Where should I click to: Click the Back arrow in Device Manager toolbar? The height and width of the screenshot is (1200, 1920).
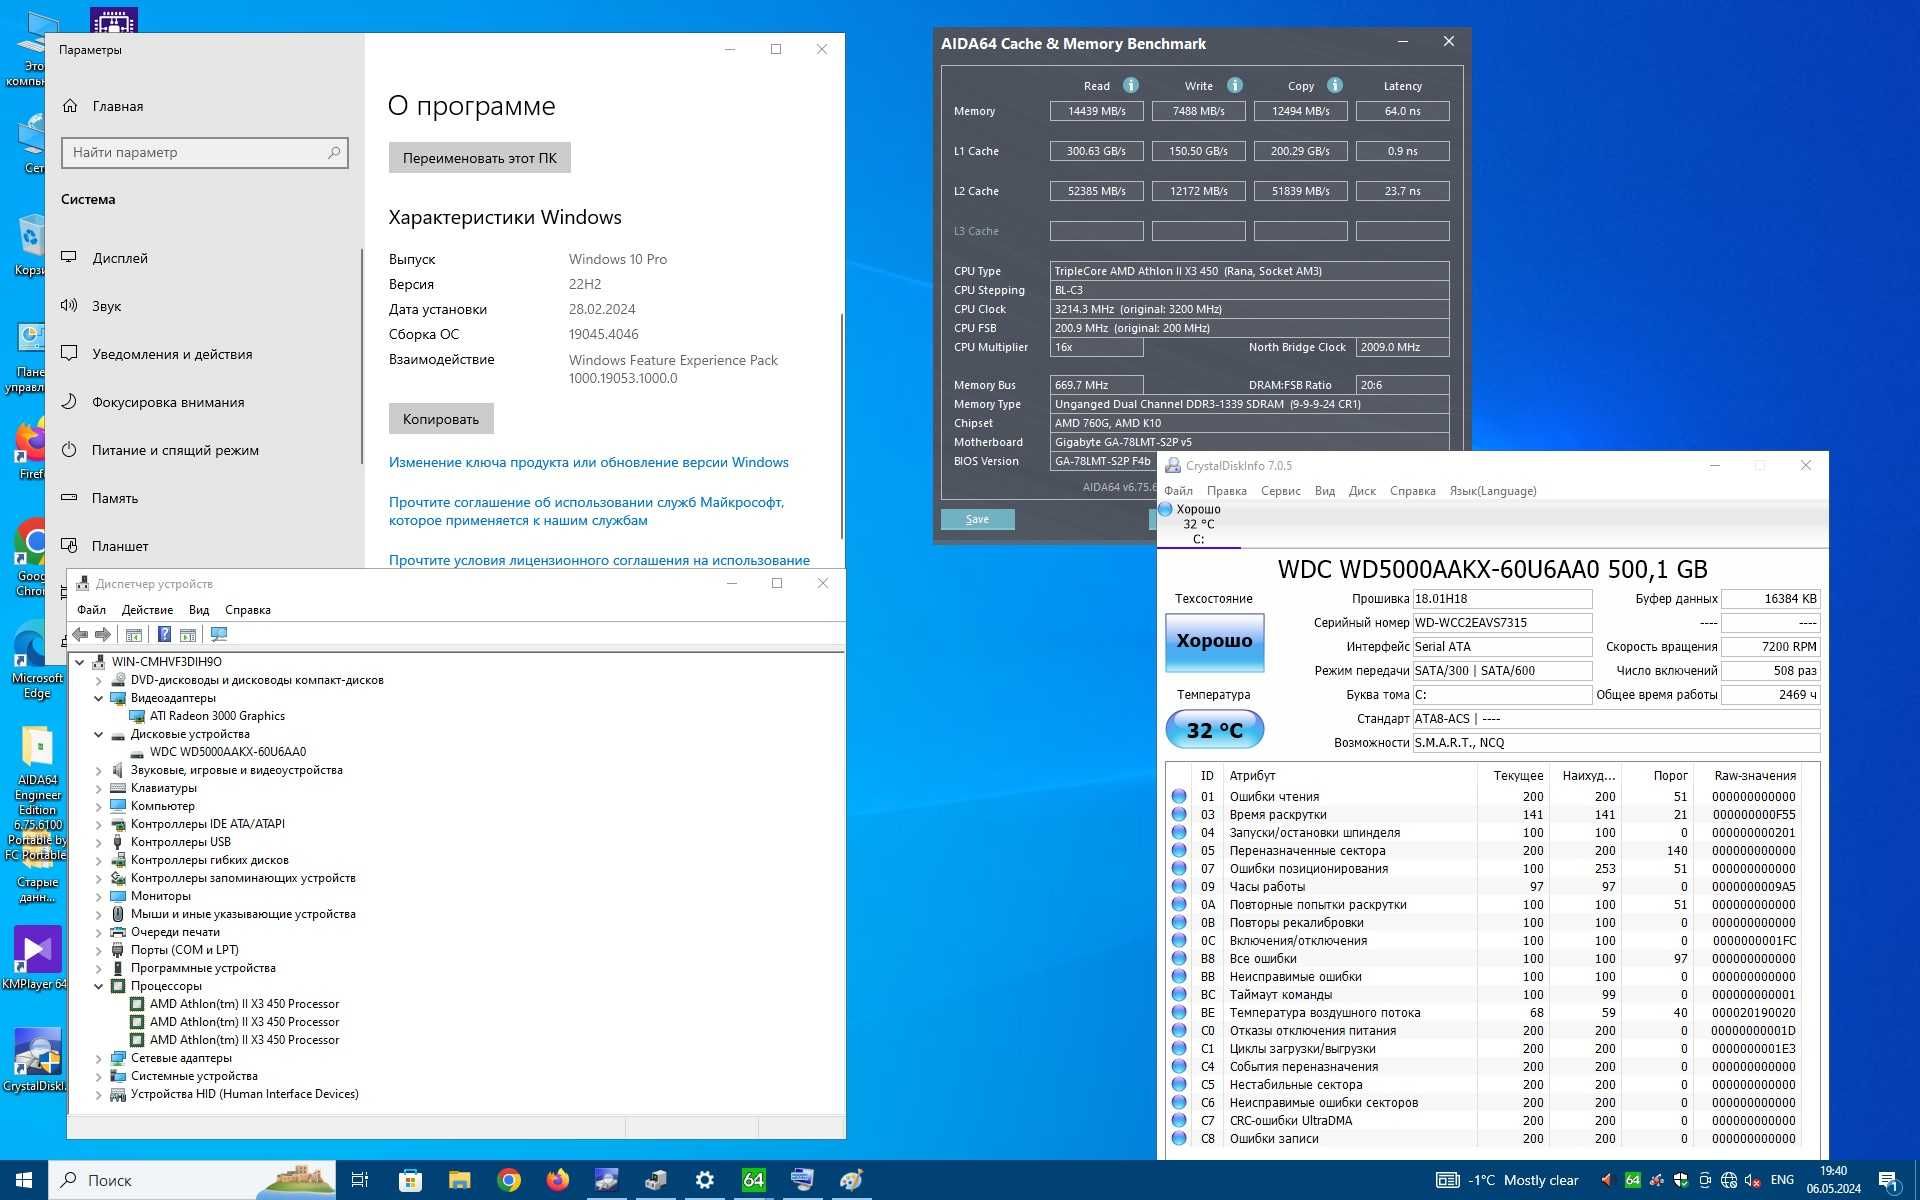pyautogui.click(x=80, y=634)
